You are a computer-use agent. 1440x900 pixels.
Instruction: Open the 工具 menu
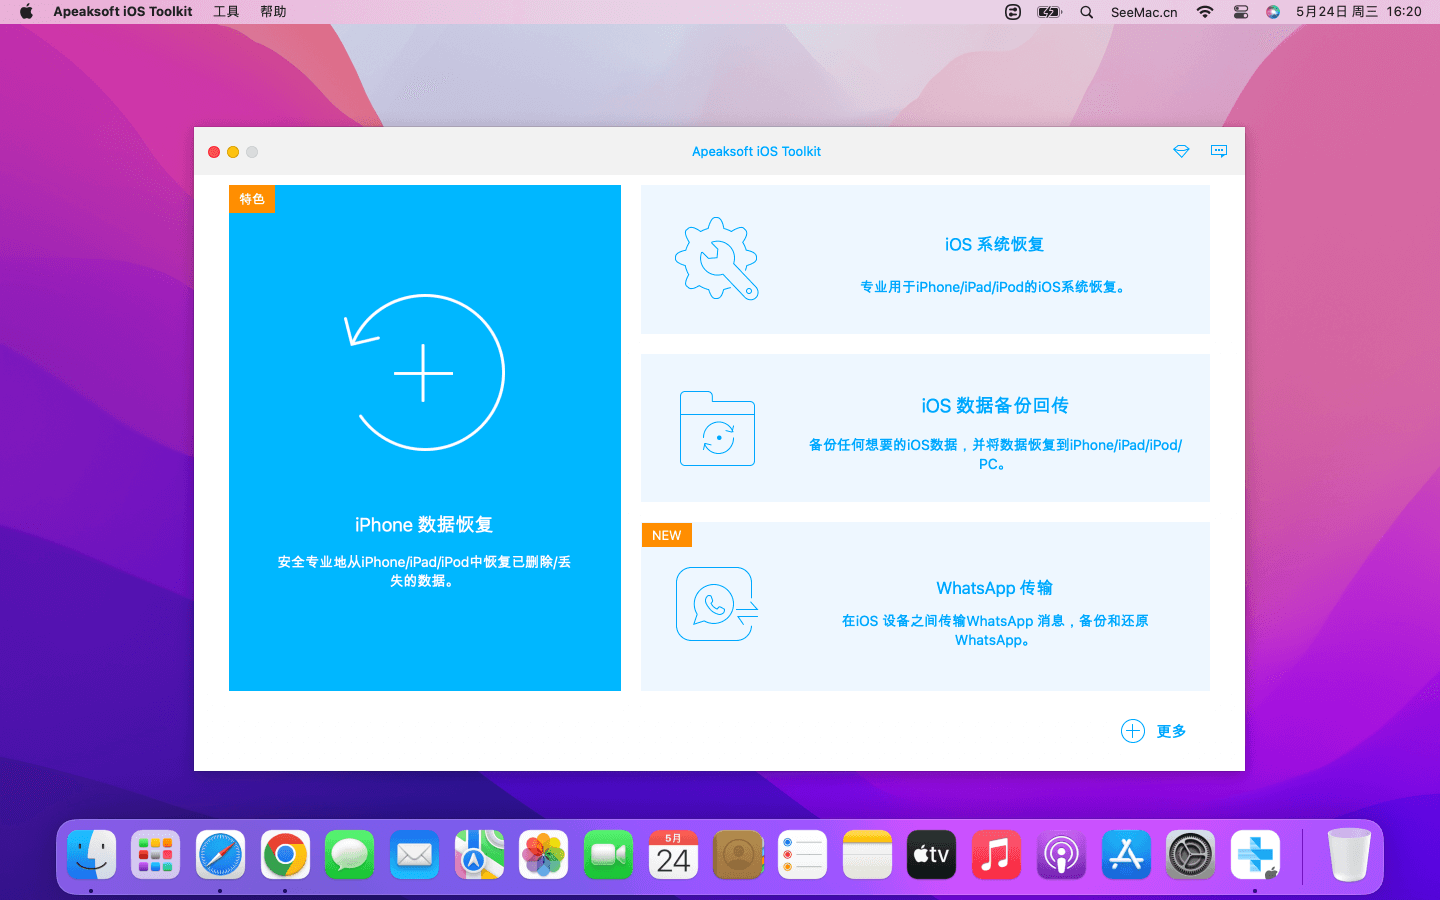point(226,12)
